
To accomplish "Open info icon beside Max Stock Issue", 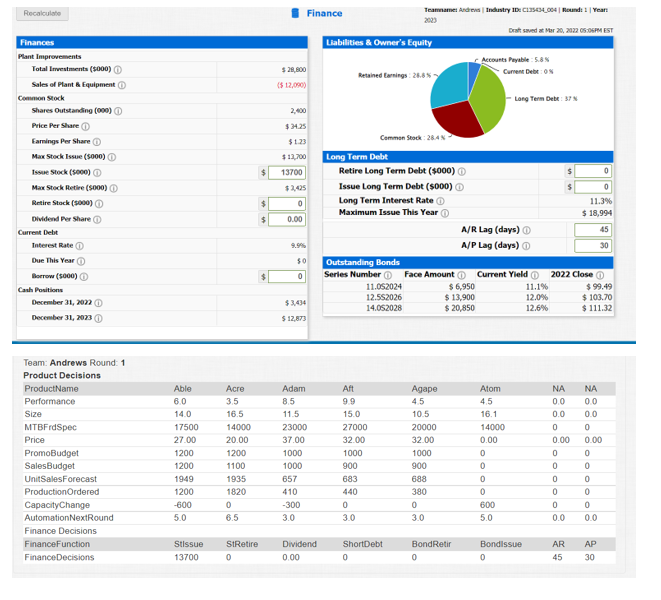I will point(112,157).
